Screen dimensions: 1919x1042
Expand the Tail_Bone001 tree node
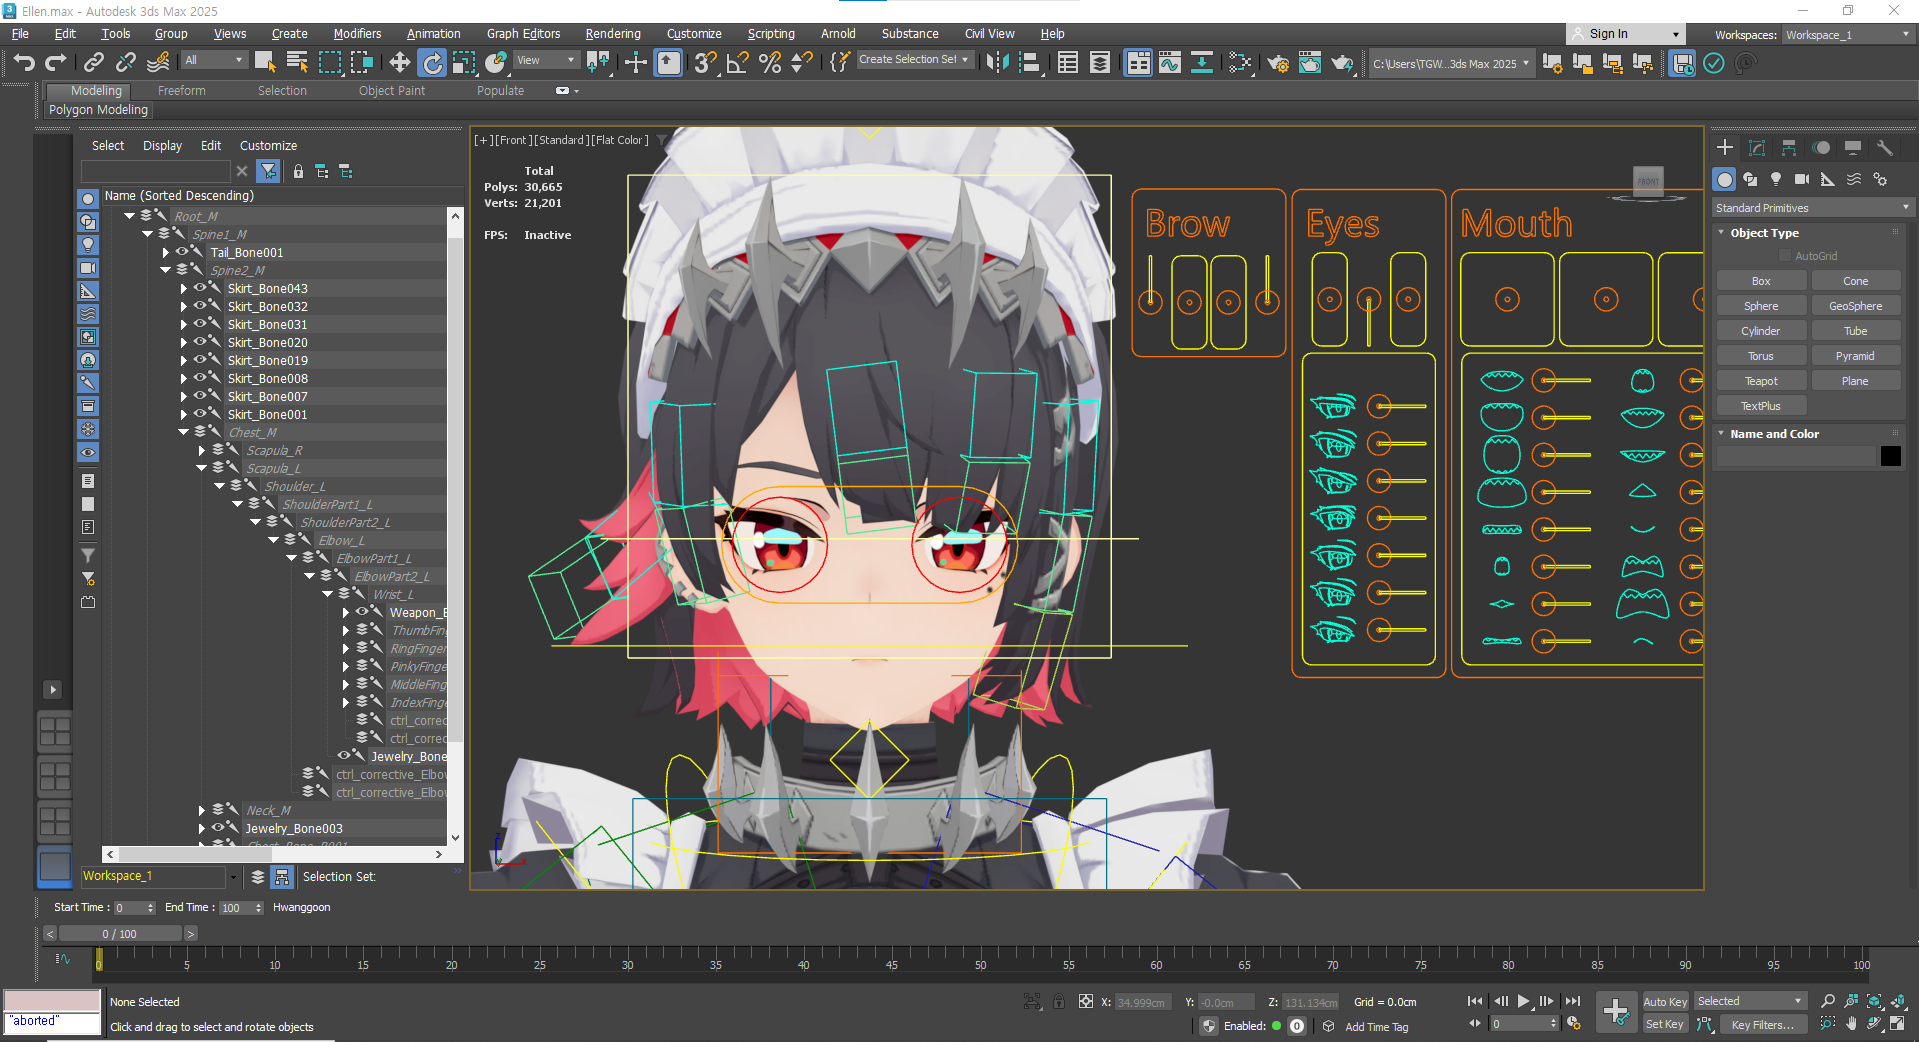[x=166, y=253]
